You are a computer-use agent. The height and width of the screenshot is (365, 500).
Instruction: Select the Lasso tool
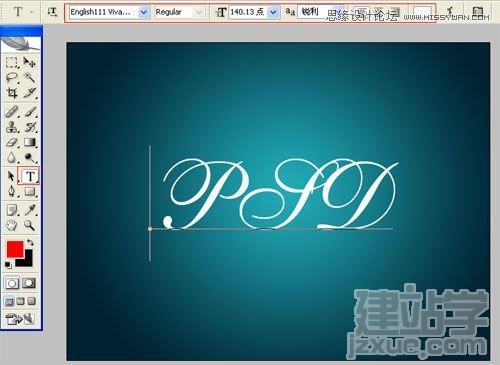point(12,77)
